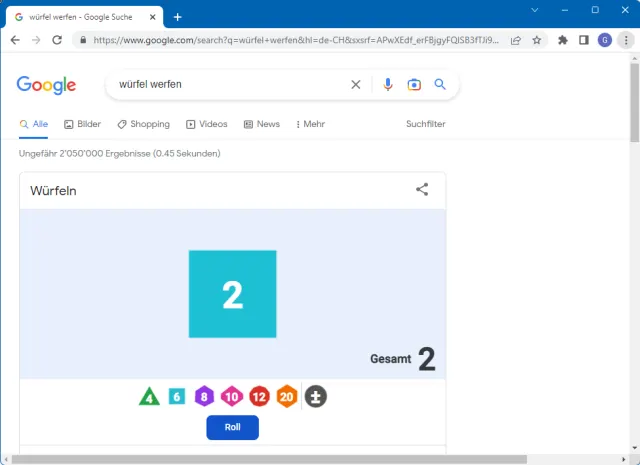This screenshot has width=640, height=465.
Task: Switch to the Videos tab
Action: click(x=207, y=124)
